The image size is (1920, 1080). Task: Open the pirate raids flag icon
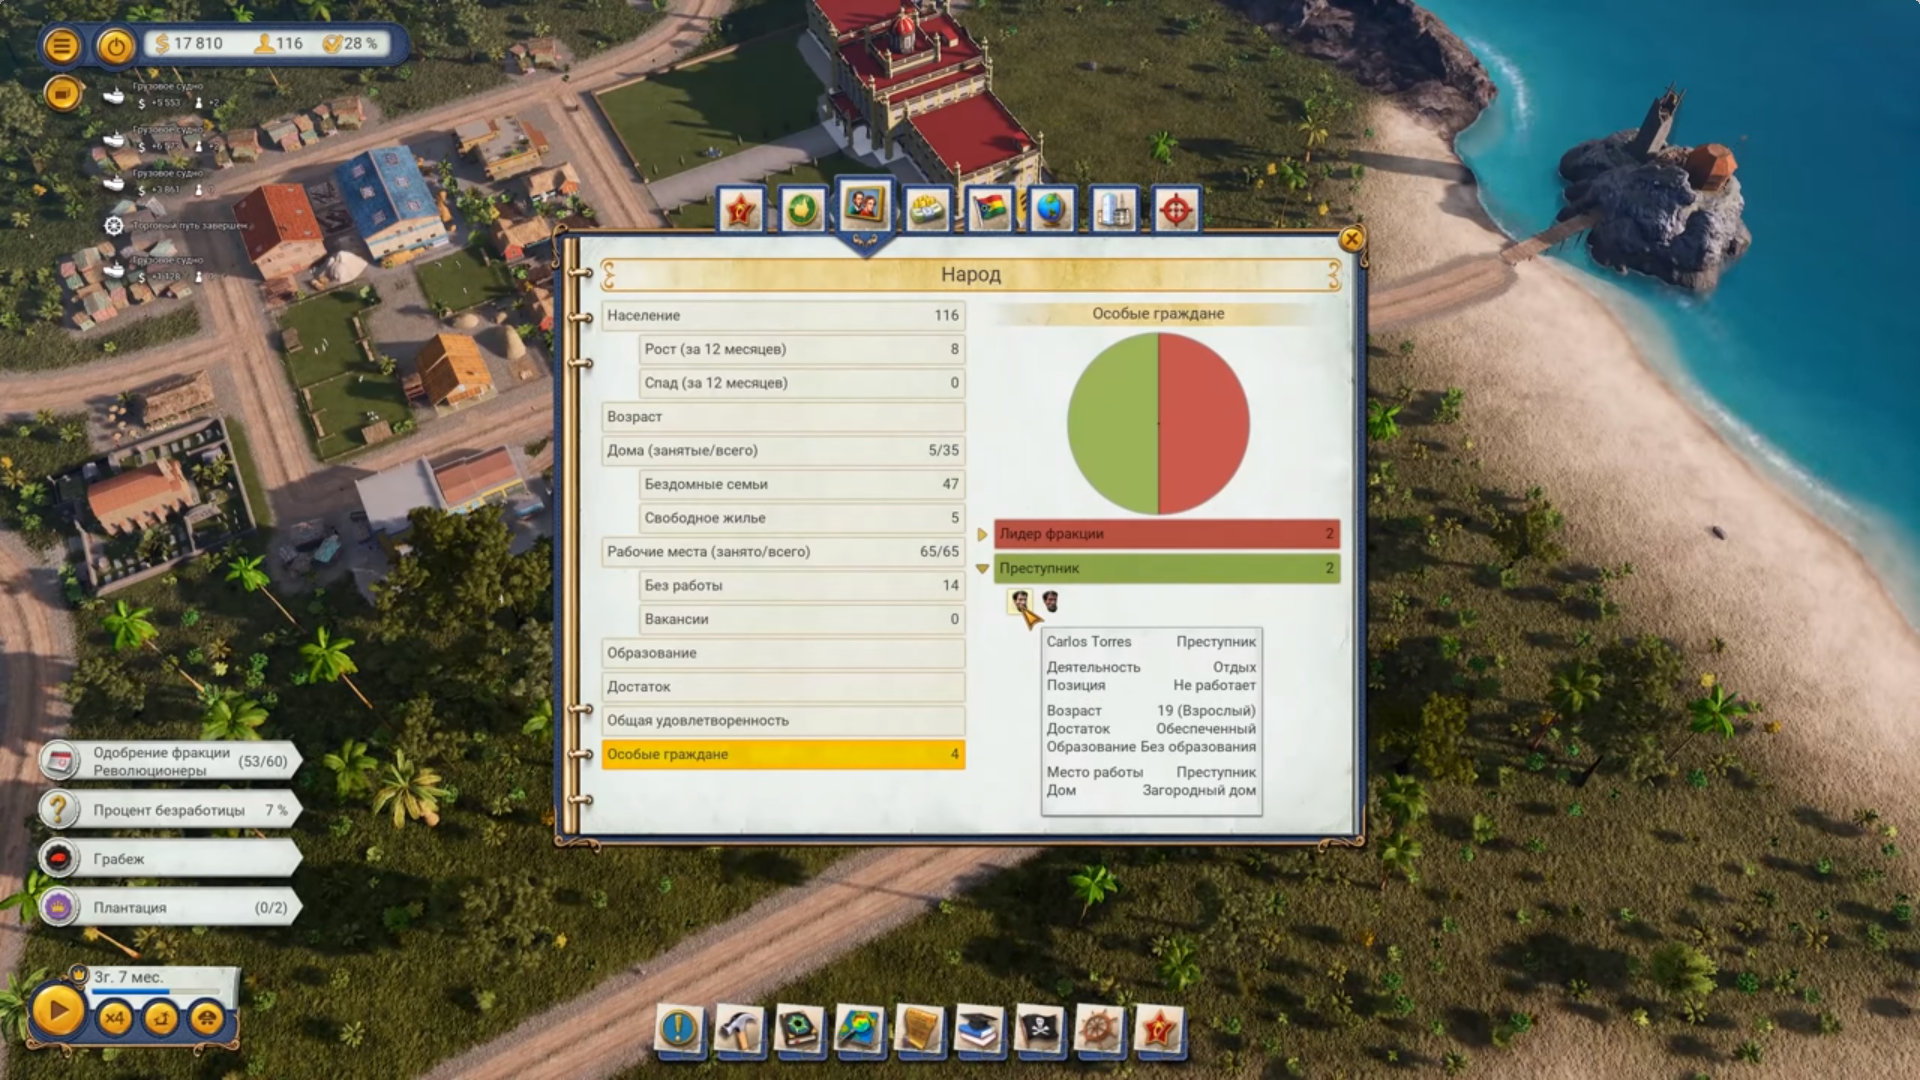(1038, 1029)
